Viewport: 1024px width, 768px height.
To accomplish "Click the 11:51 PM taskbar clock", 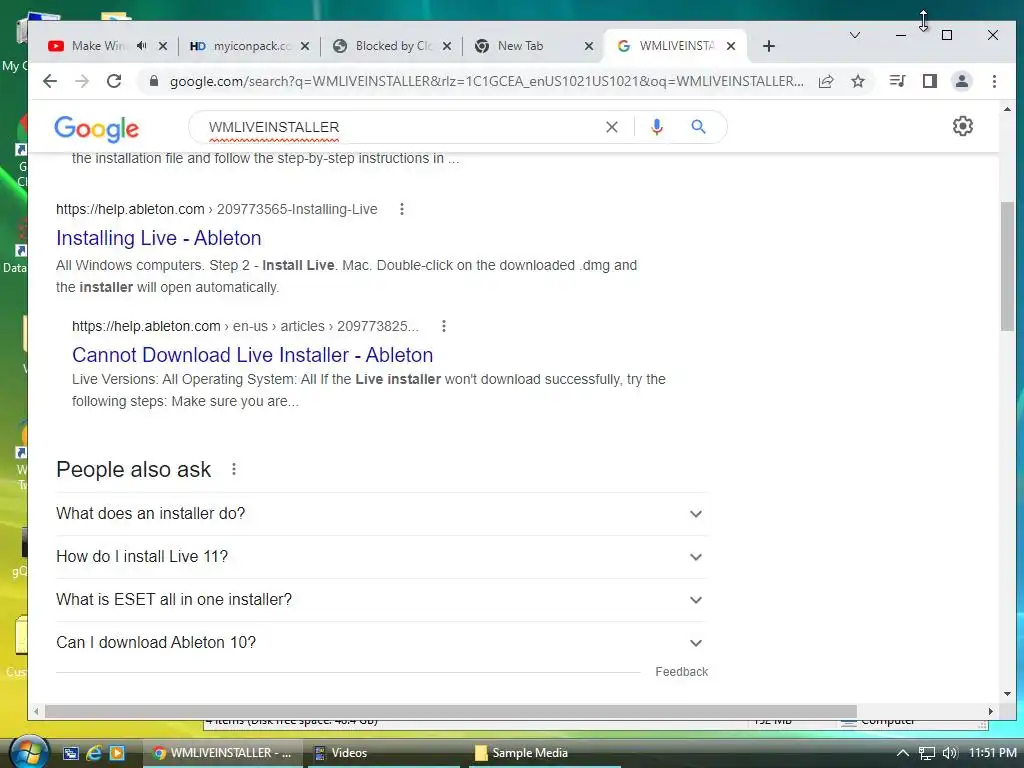I will point(993,753).
